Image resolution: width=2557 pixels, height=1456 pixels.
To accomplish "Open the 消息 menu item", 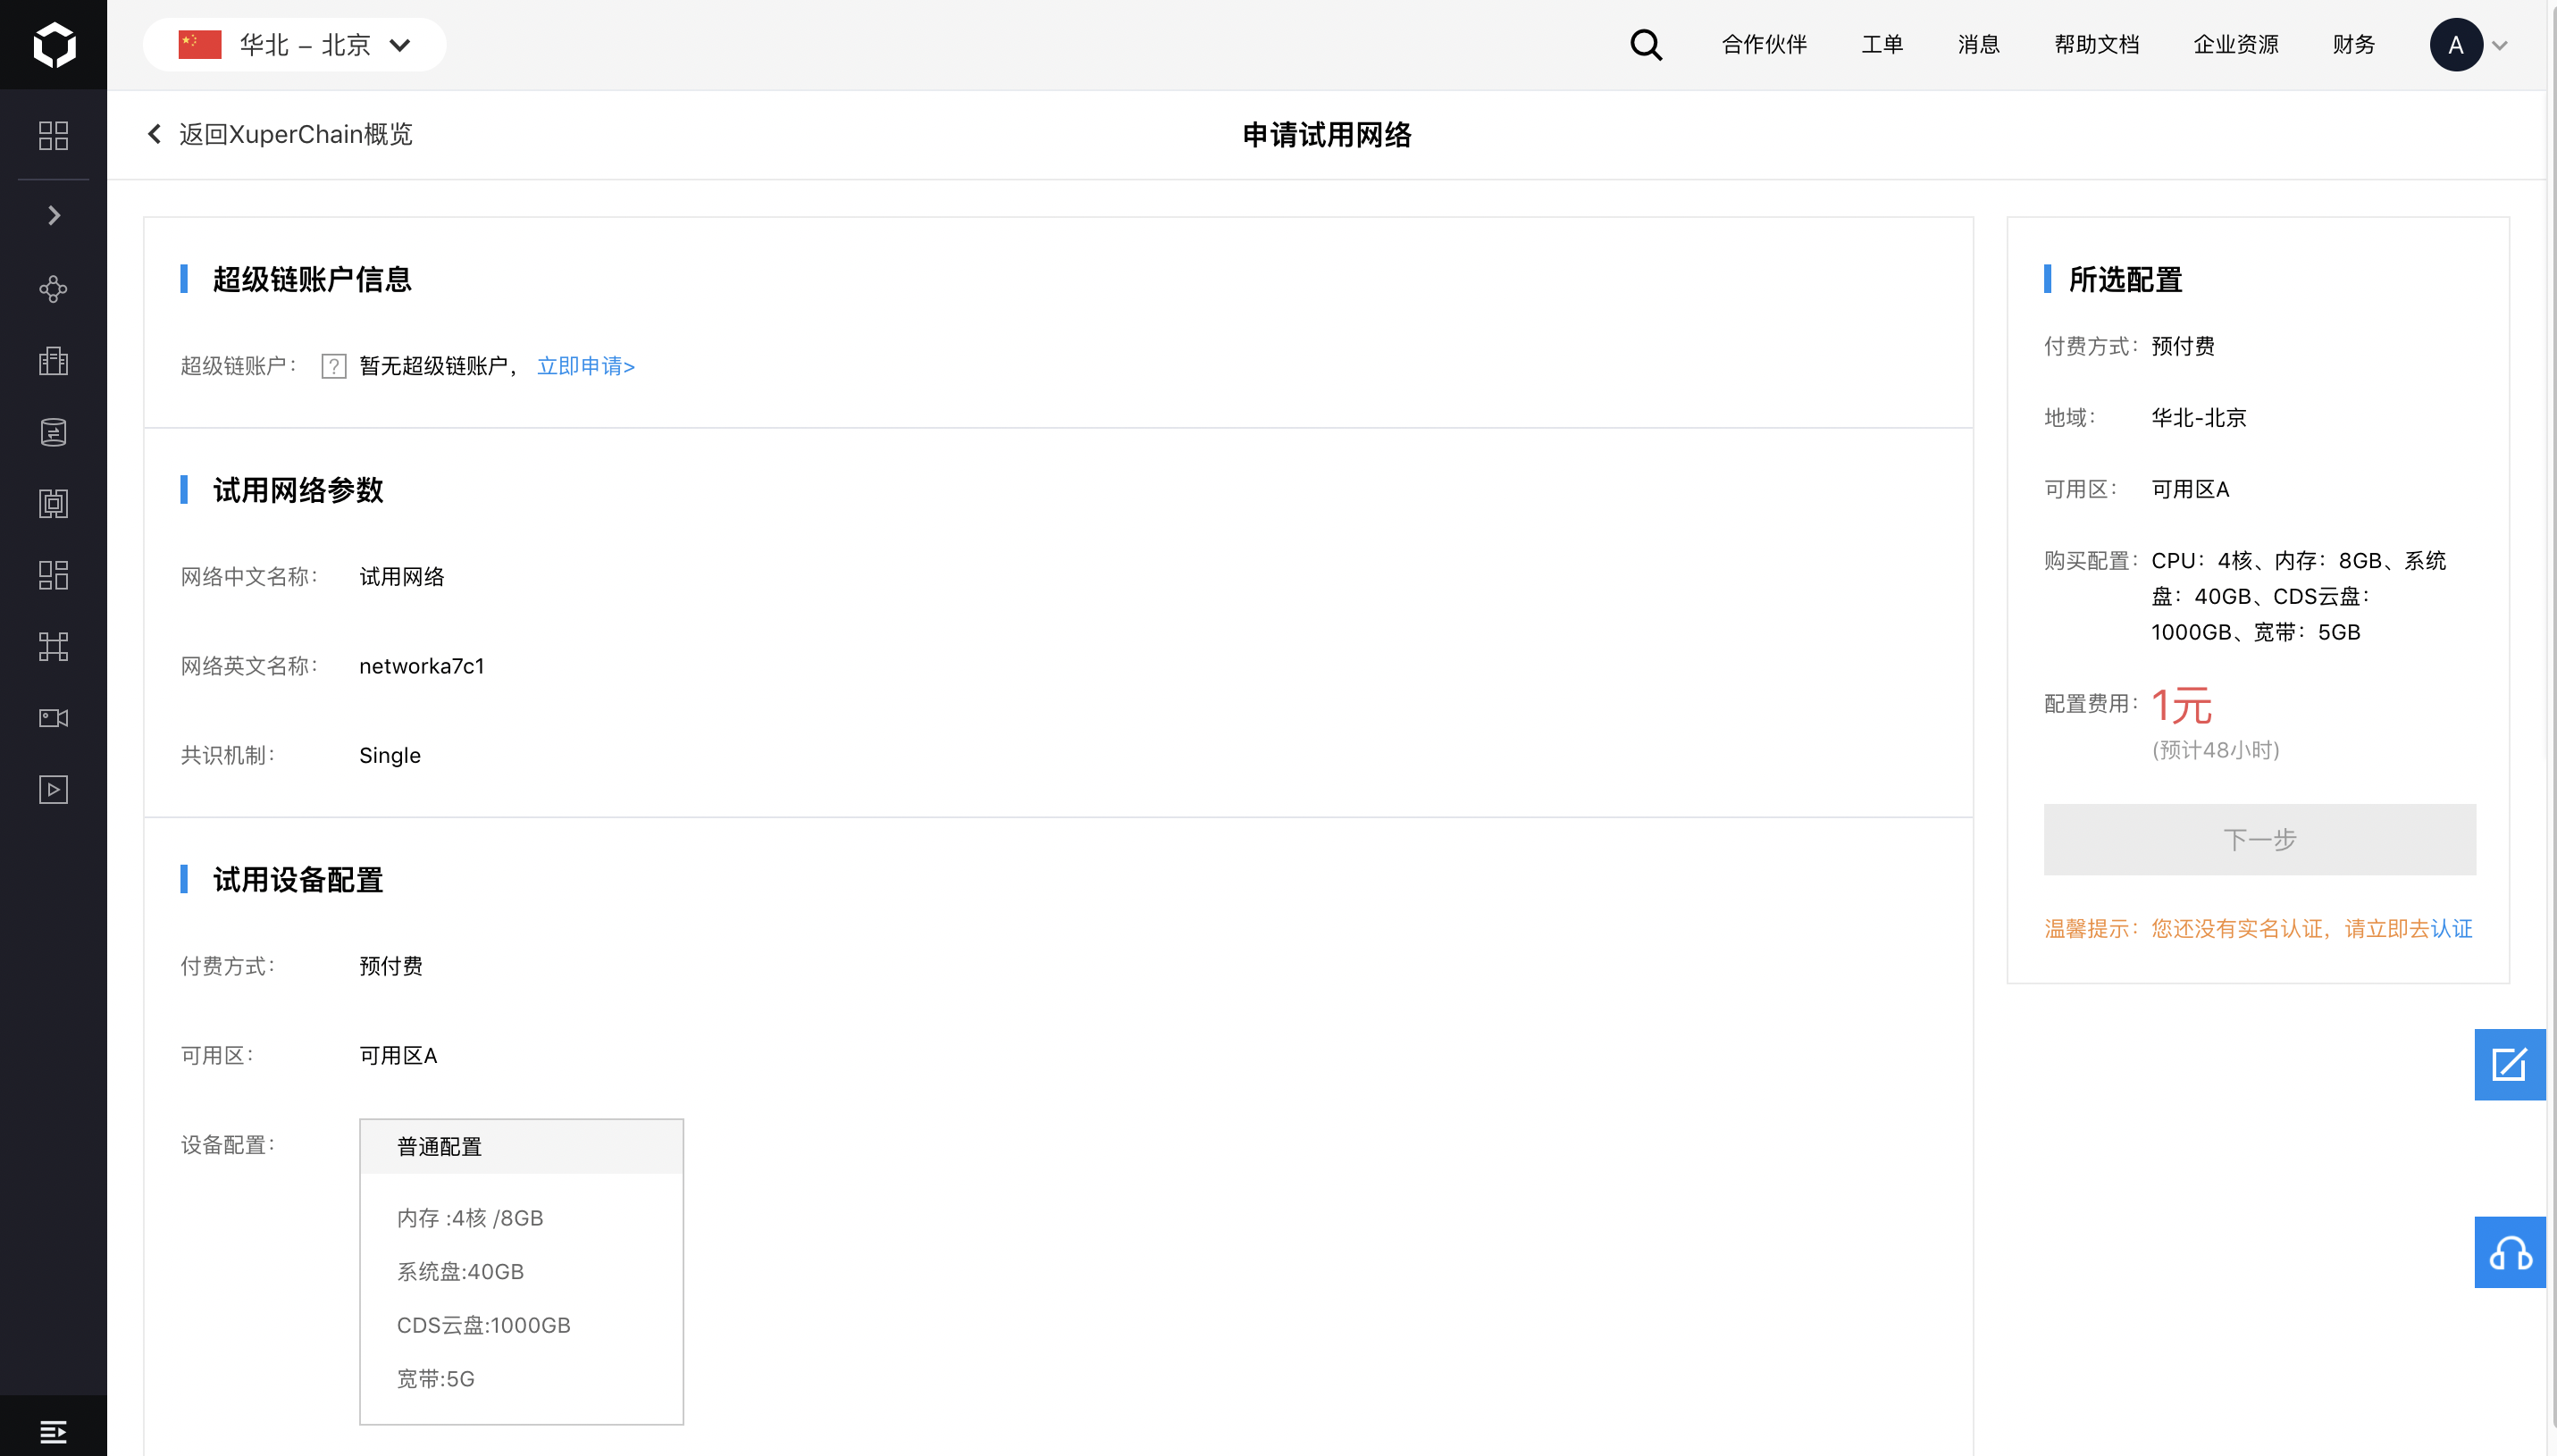I will tap(1978, 45).
